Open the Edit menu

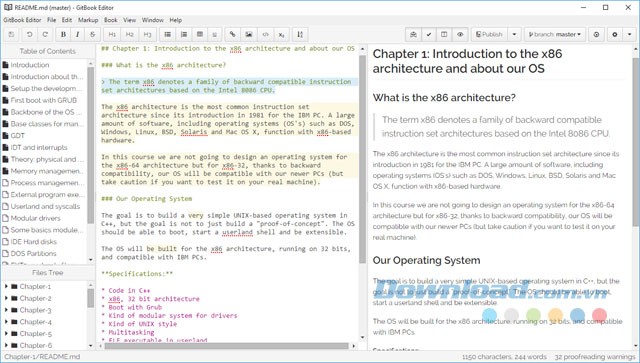pyautogui.click(x=67, y=20)
